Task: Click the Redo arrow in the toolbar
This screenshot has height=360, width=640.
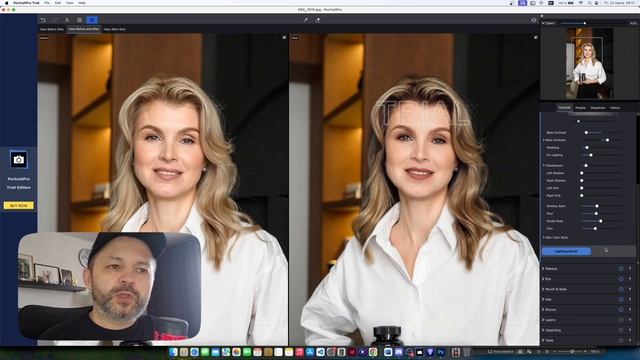Action: 55,20
